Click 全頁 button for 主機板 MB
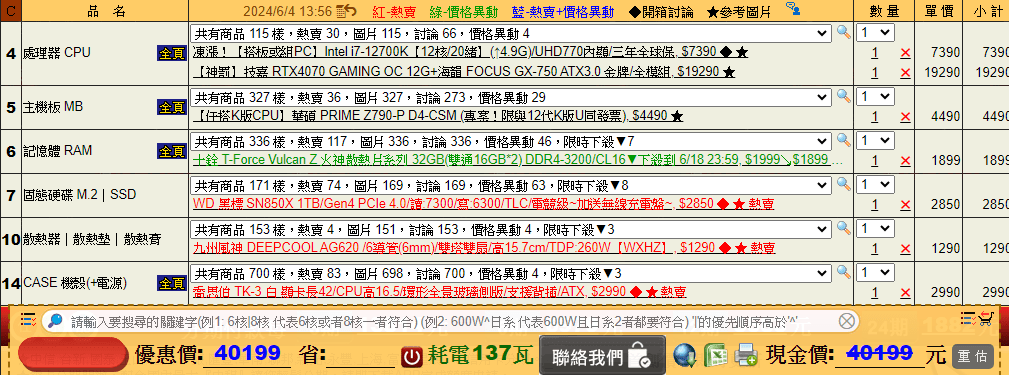Viewport: 1009px width, 375px height. pyautogui.click(x=172, y=107)
